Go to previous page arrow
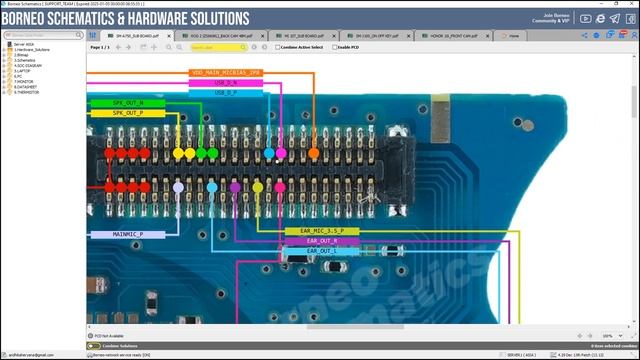Screen dimensions: 640x360 118,47
